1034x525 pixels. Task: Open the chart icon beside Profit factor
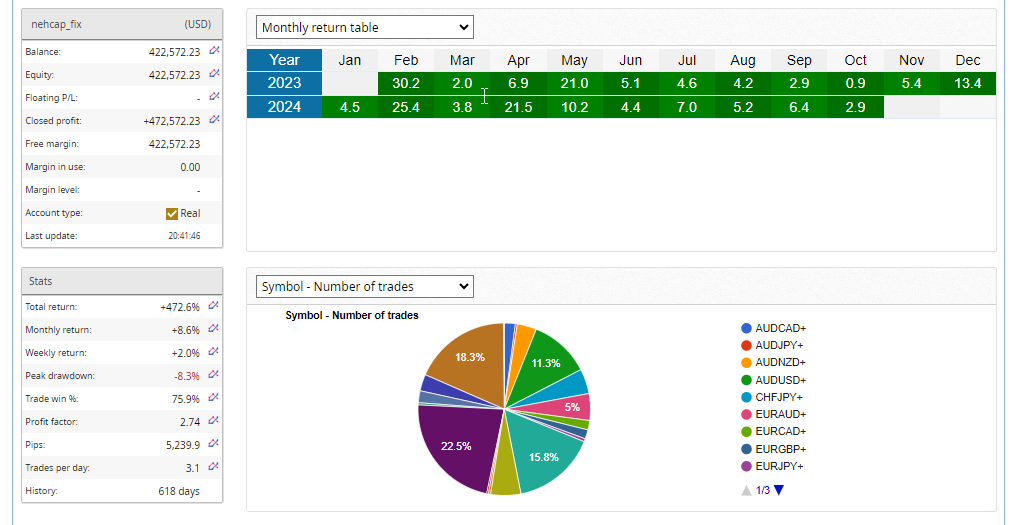coord(214,421)
